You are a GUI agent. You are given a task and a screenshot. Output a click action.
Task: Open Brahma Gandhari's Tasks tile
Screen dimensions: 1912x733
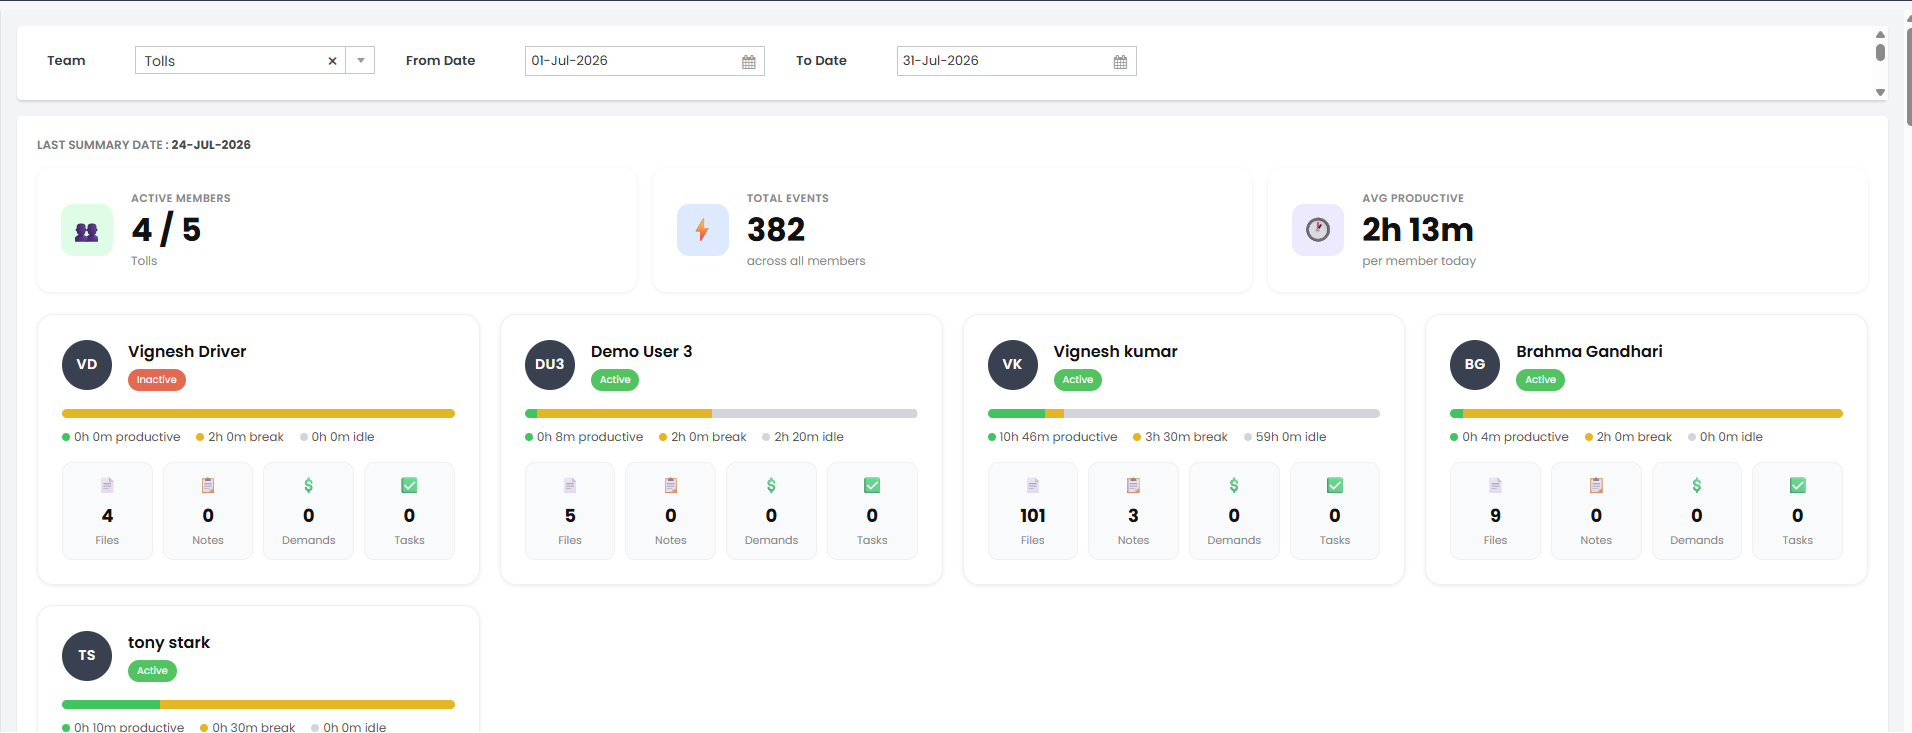coord(1797,511)
